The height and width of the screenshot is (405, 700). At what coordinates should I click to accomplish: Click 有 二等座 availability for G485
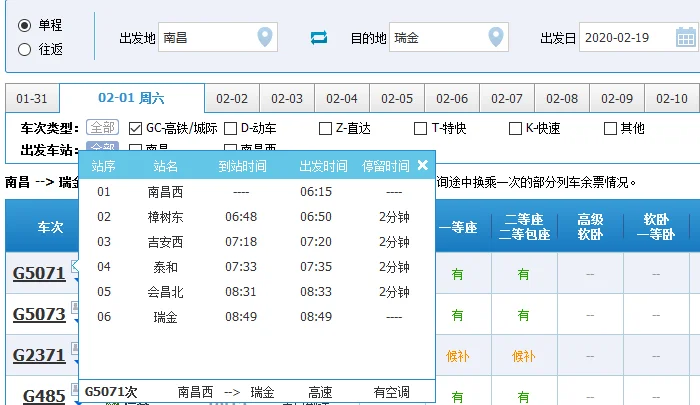pyautogui.click(x=523, y=397)
